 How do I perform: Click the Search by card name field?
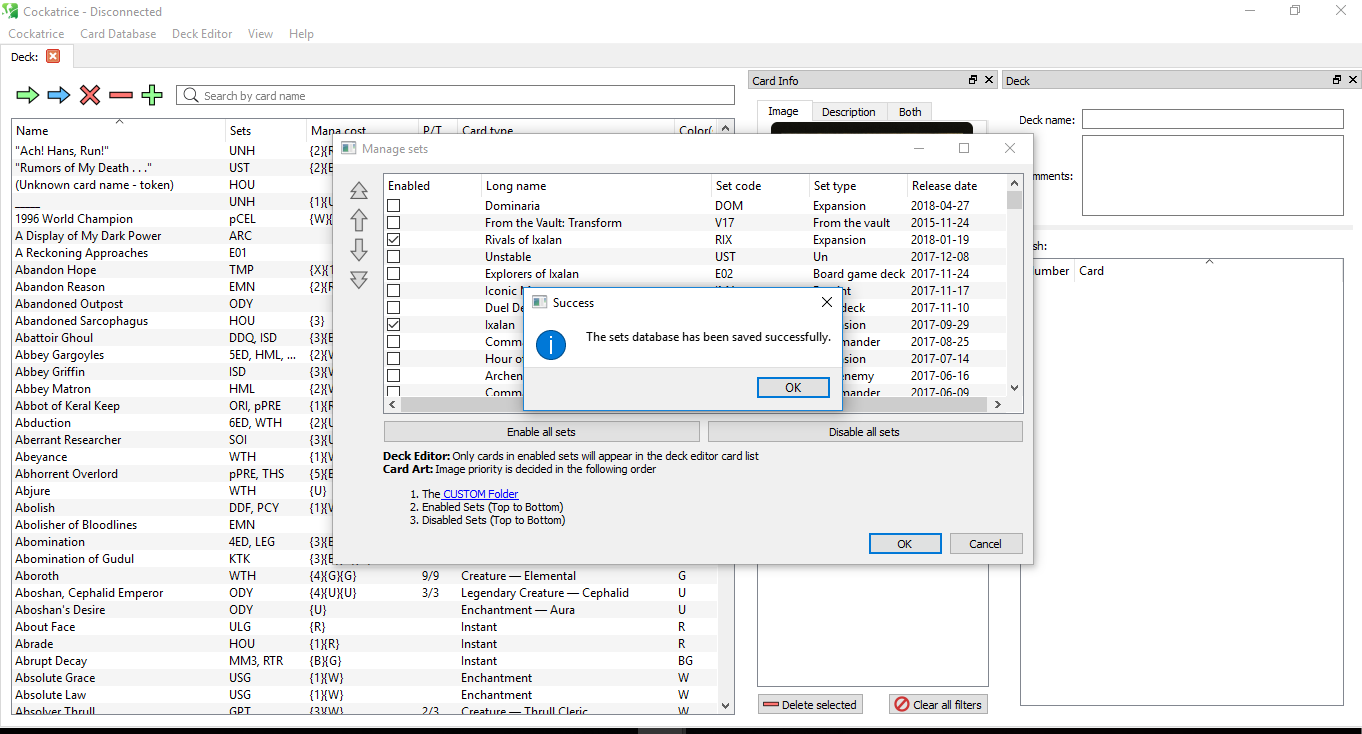click(x=456, y=95)
